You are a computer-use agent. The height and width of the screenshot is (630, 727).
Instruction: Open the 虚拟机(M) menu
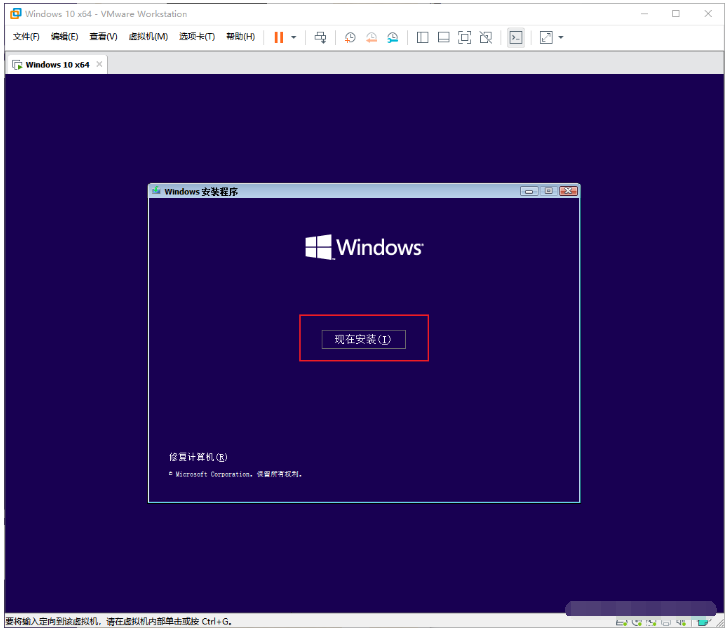(x=148, y=37)
